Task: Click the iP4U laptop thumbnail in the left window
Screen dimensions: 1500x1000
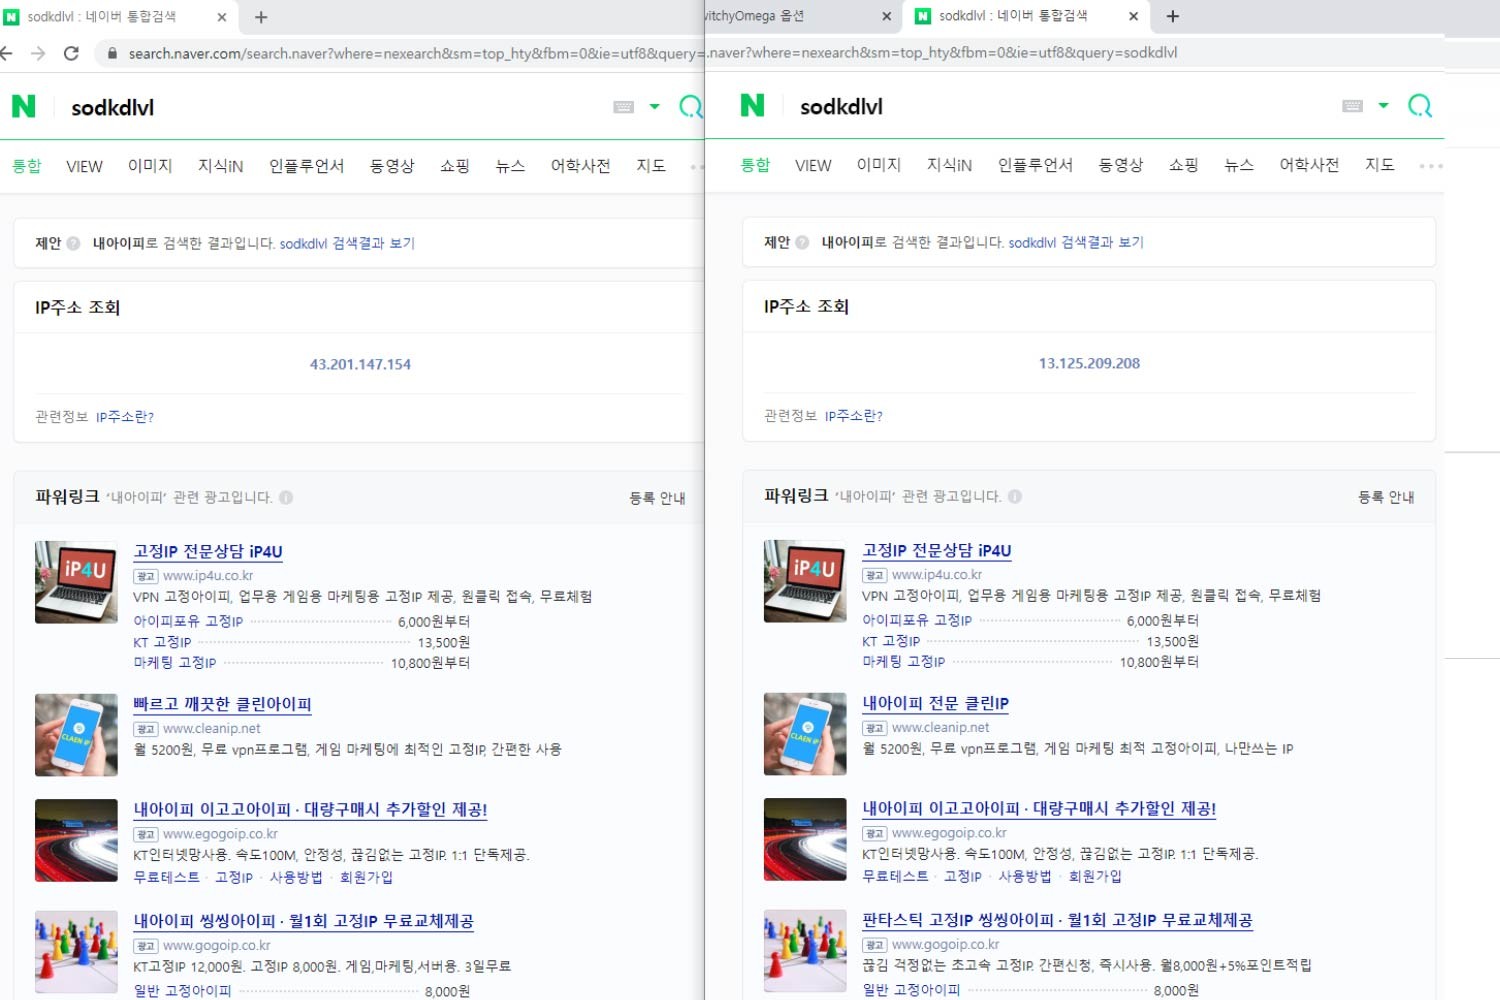Action: 76,582
